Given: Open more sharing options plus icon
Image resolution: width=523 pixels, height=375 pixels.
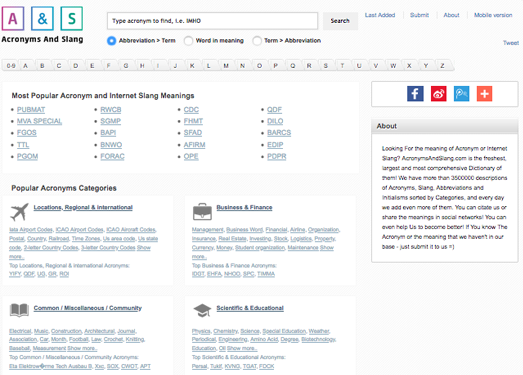Looking at the screenshot, I should tap(484, 94).
